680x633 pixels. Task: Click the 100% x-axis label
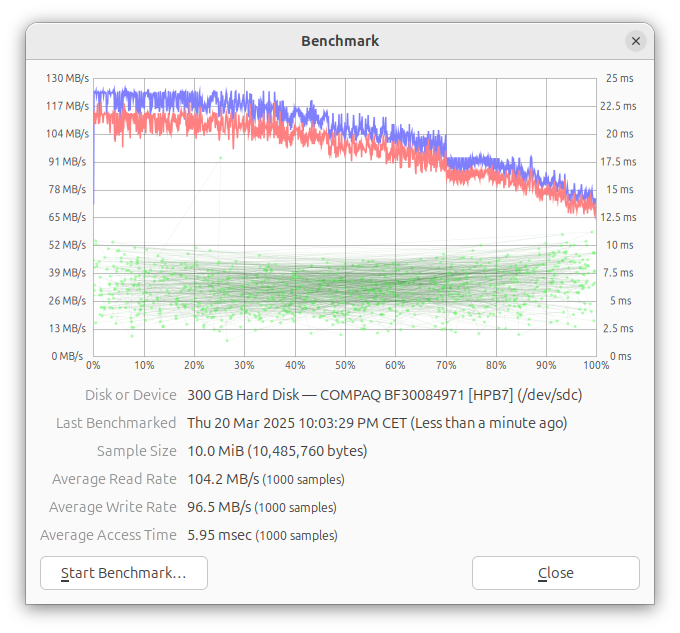pos(596,365)
